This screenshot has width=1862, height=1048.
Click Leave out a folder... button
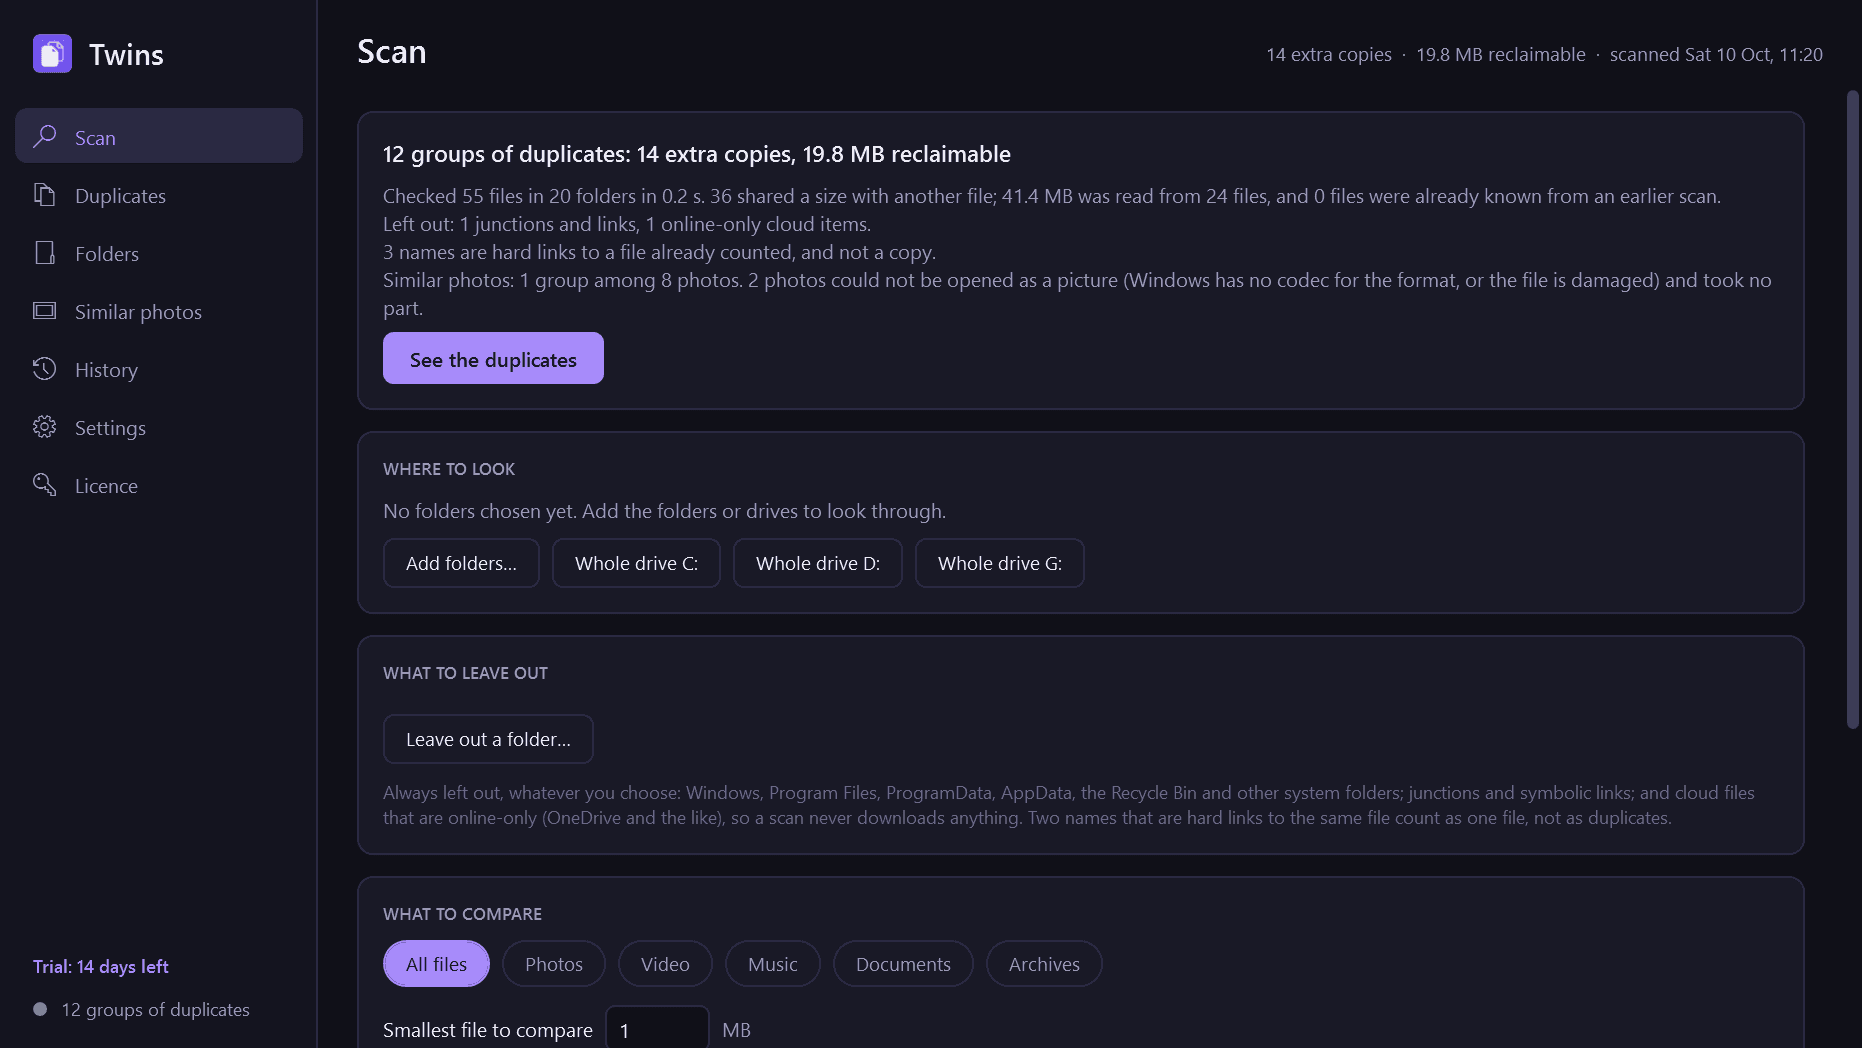click(x=488, y=739)
